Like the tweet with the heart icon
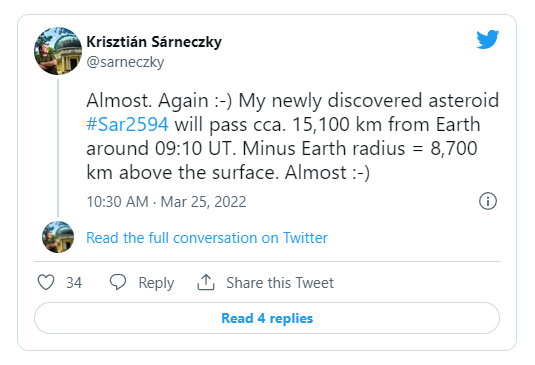This screenshot has width=535, height=365. pos(46,282)
